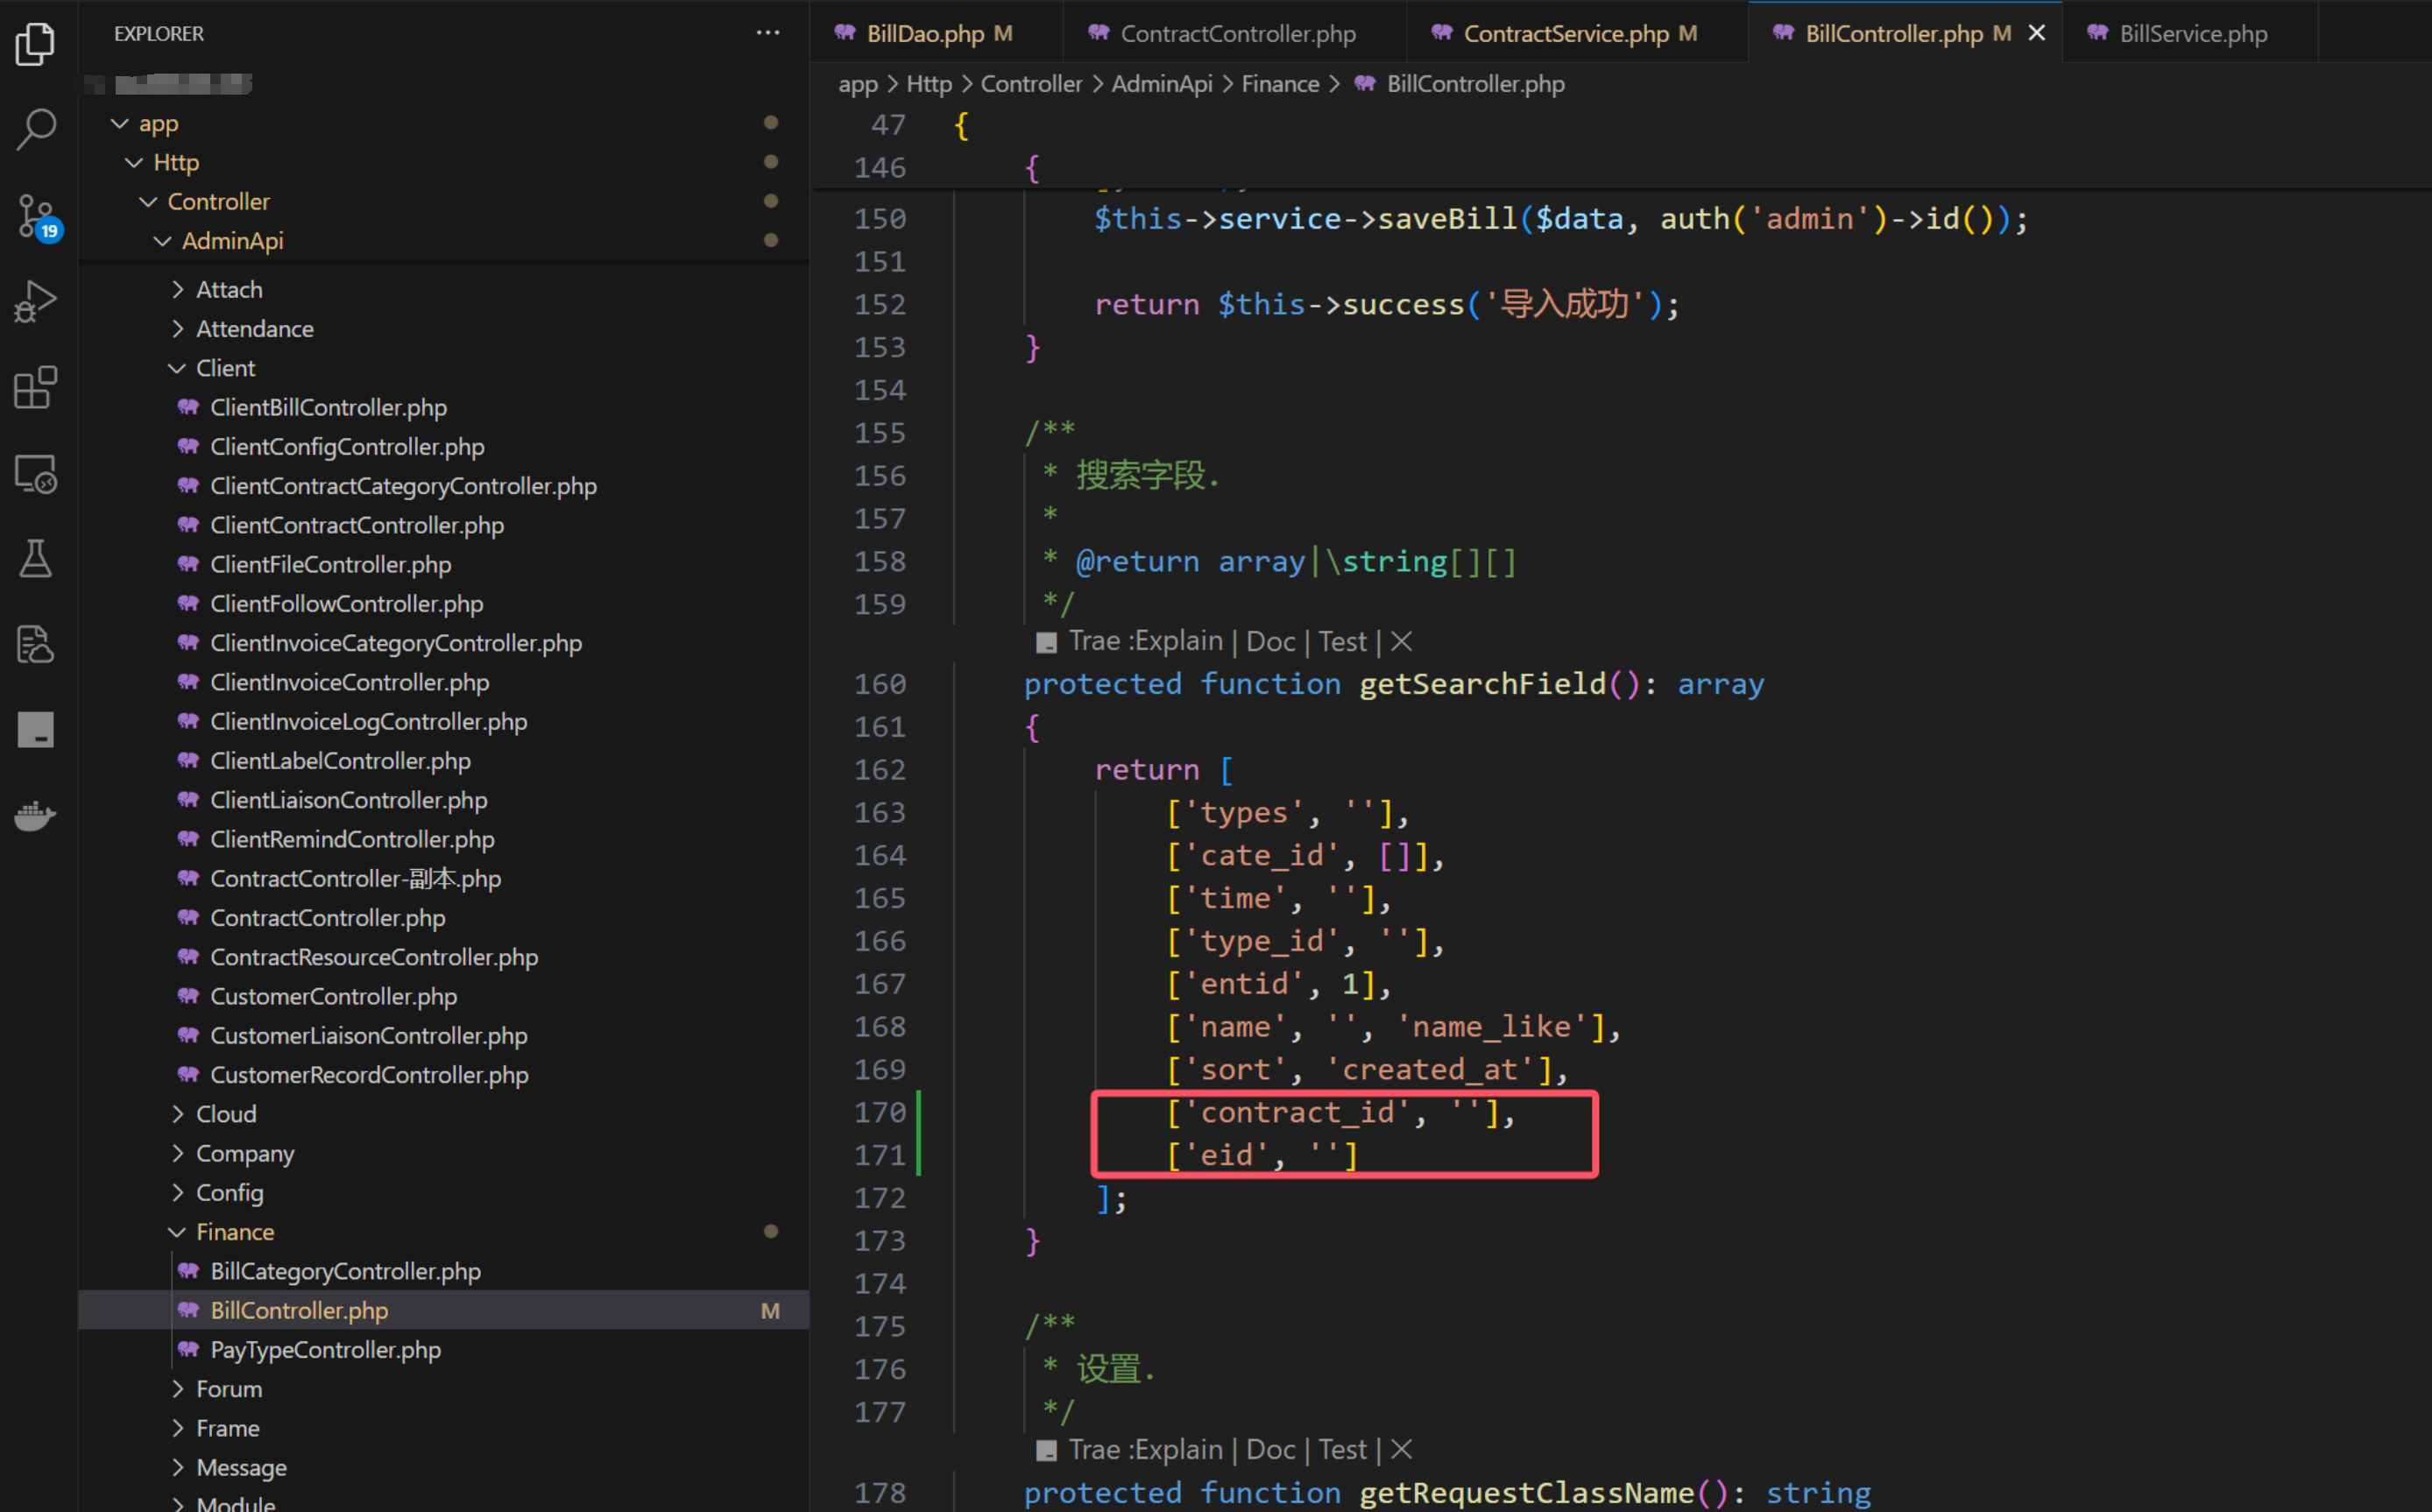This screenshot has width=2432, height=1512.
Task: Open the Docker whale icon in activity bar
Action: (x=36, y=816)
